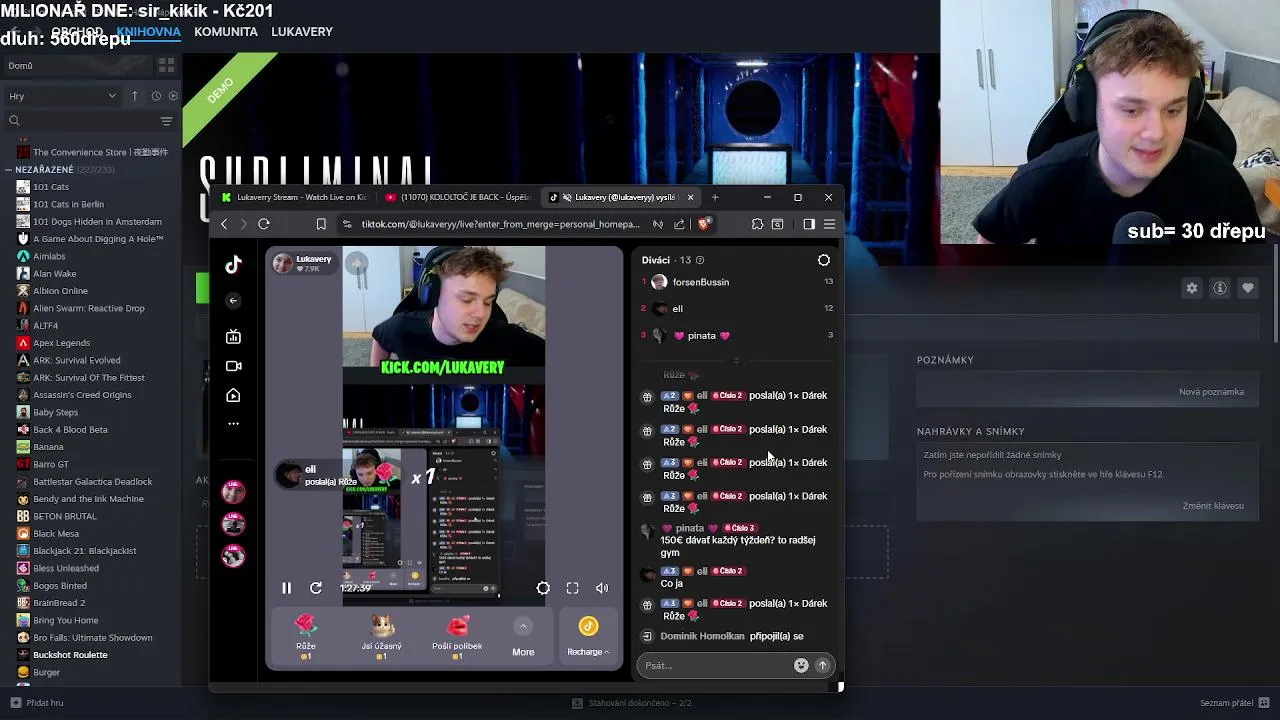Open the LUKAVERY profile tab in Steam
The image size is (1280, 720).
302,32
